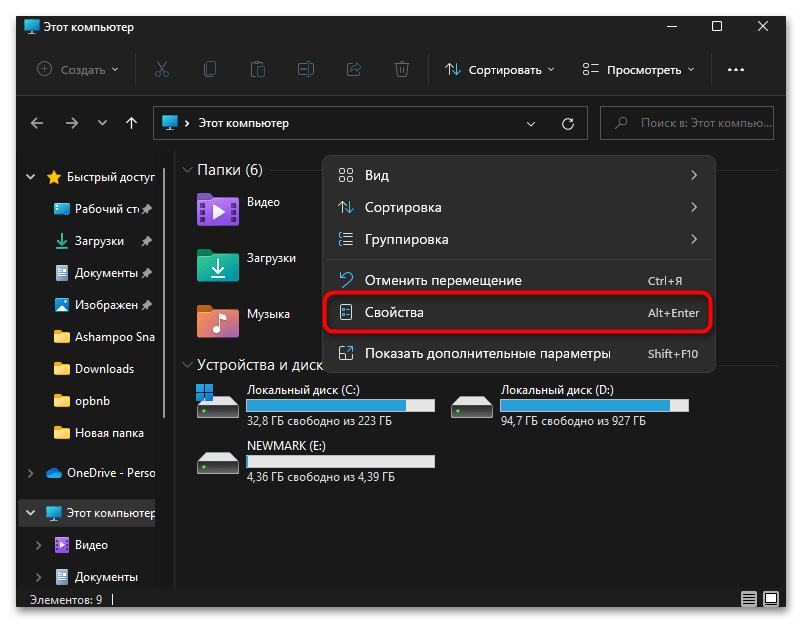Expand Документы under Этот компьютер
802x623 pixels.
38,577
